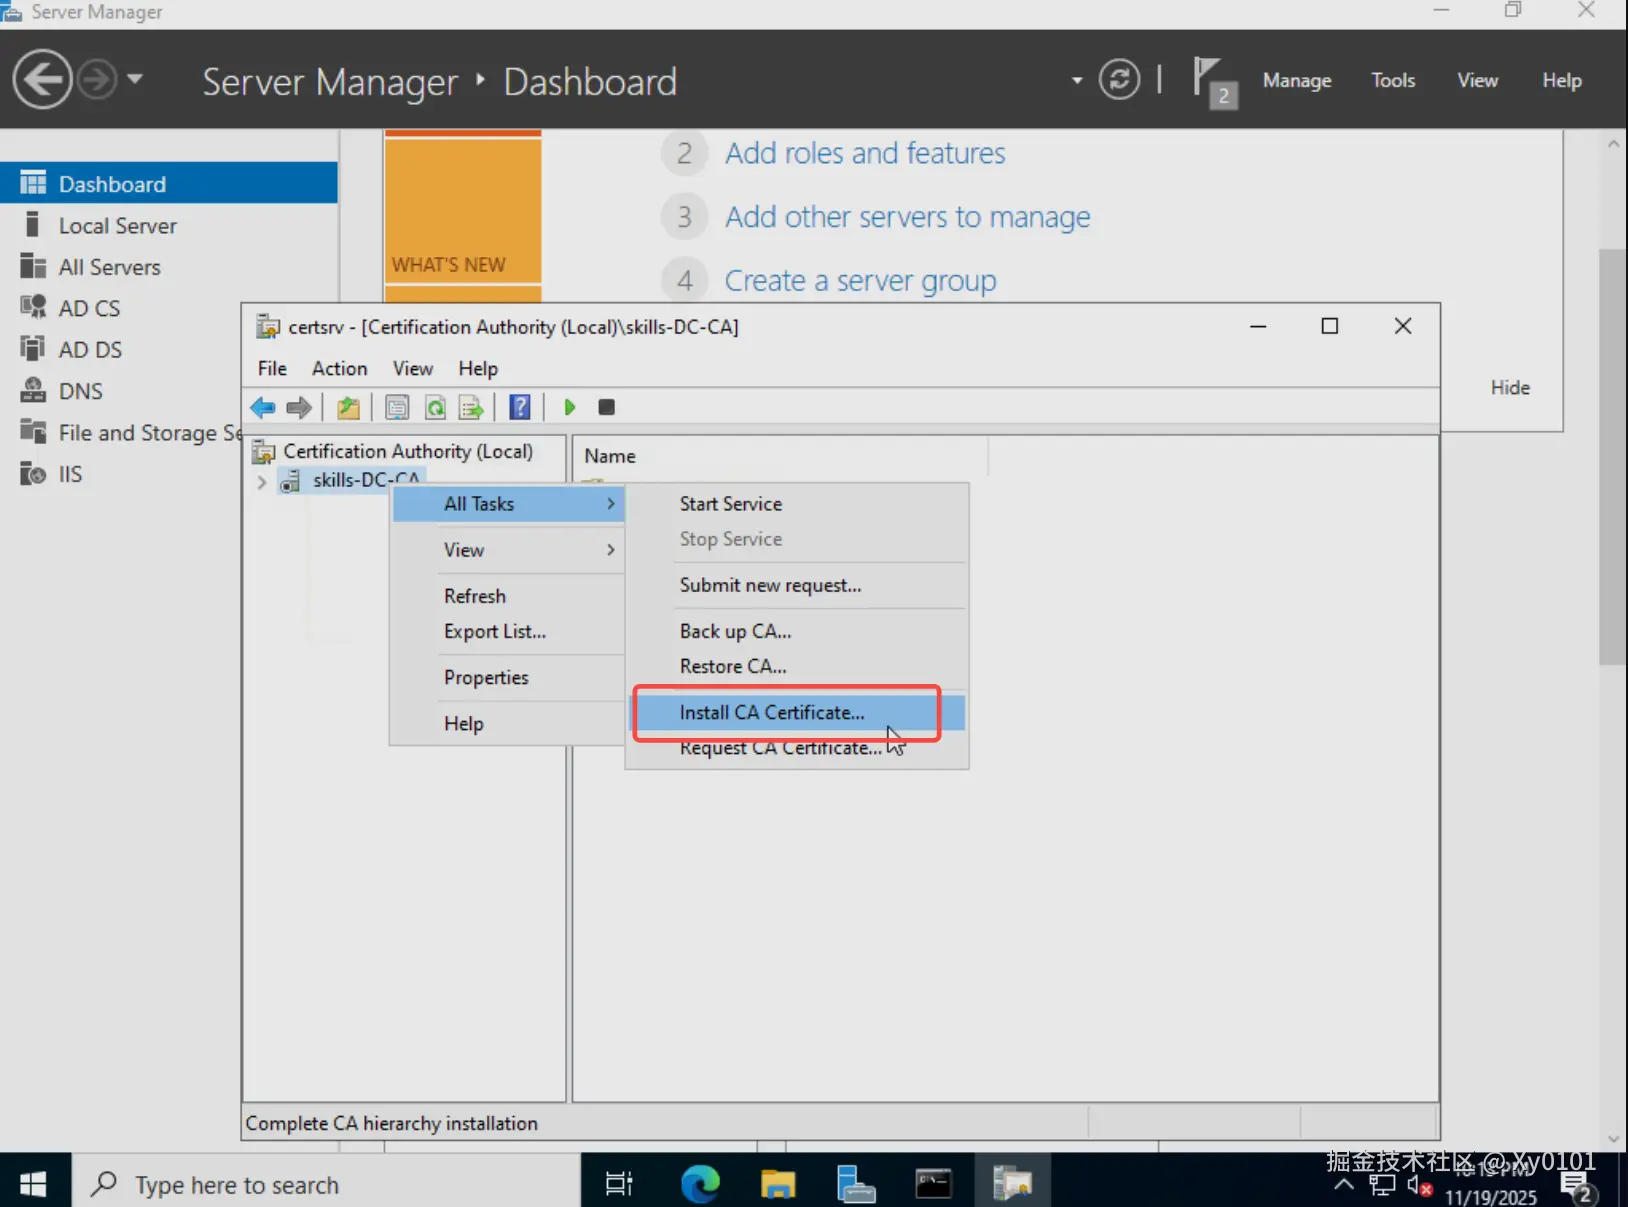The width and height of the screenshot is (1628, 1207).
Task: Click the Properties toolbar icon in certsrv
Action: (x=397, y=407)
